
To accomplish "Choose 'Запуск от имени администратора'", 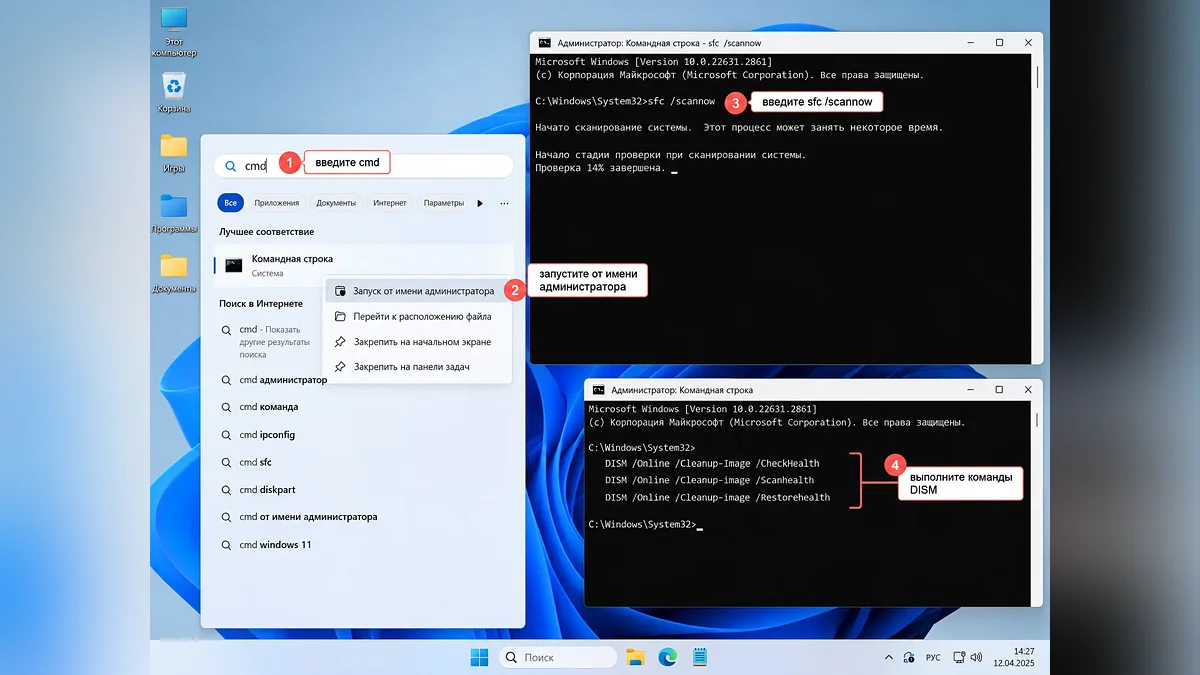I will [417, 291].
